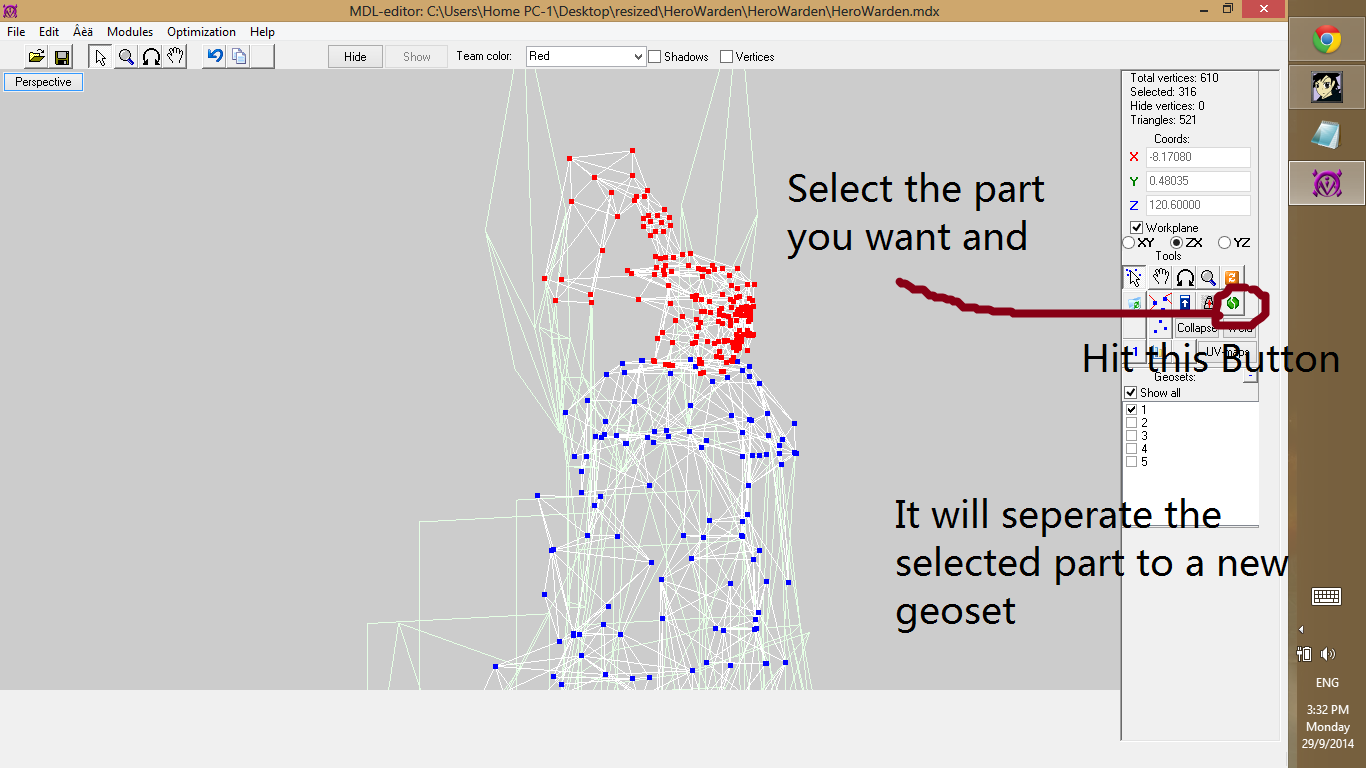Select the arrow pointer tool in top toolbar
Viewport: 1366px width, 768px height.
[101, 57]
